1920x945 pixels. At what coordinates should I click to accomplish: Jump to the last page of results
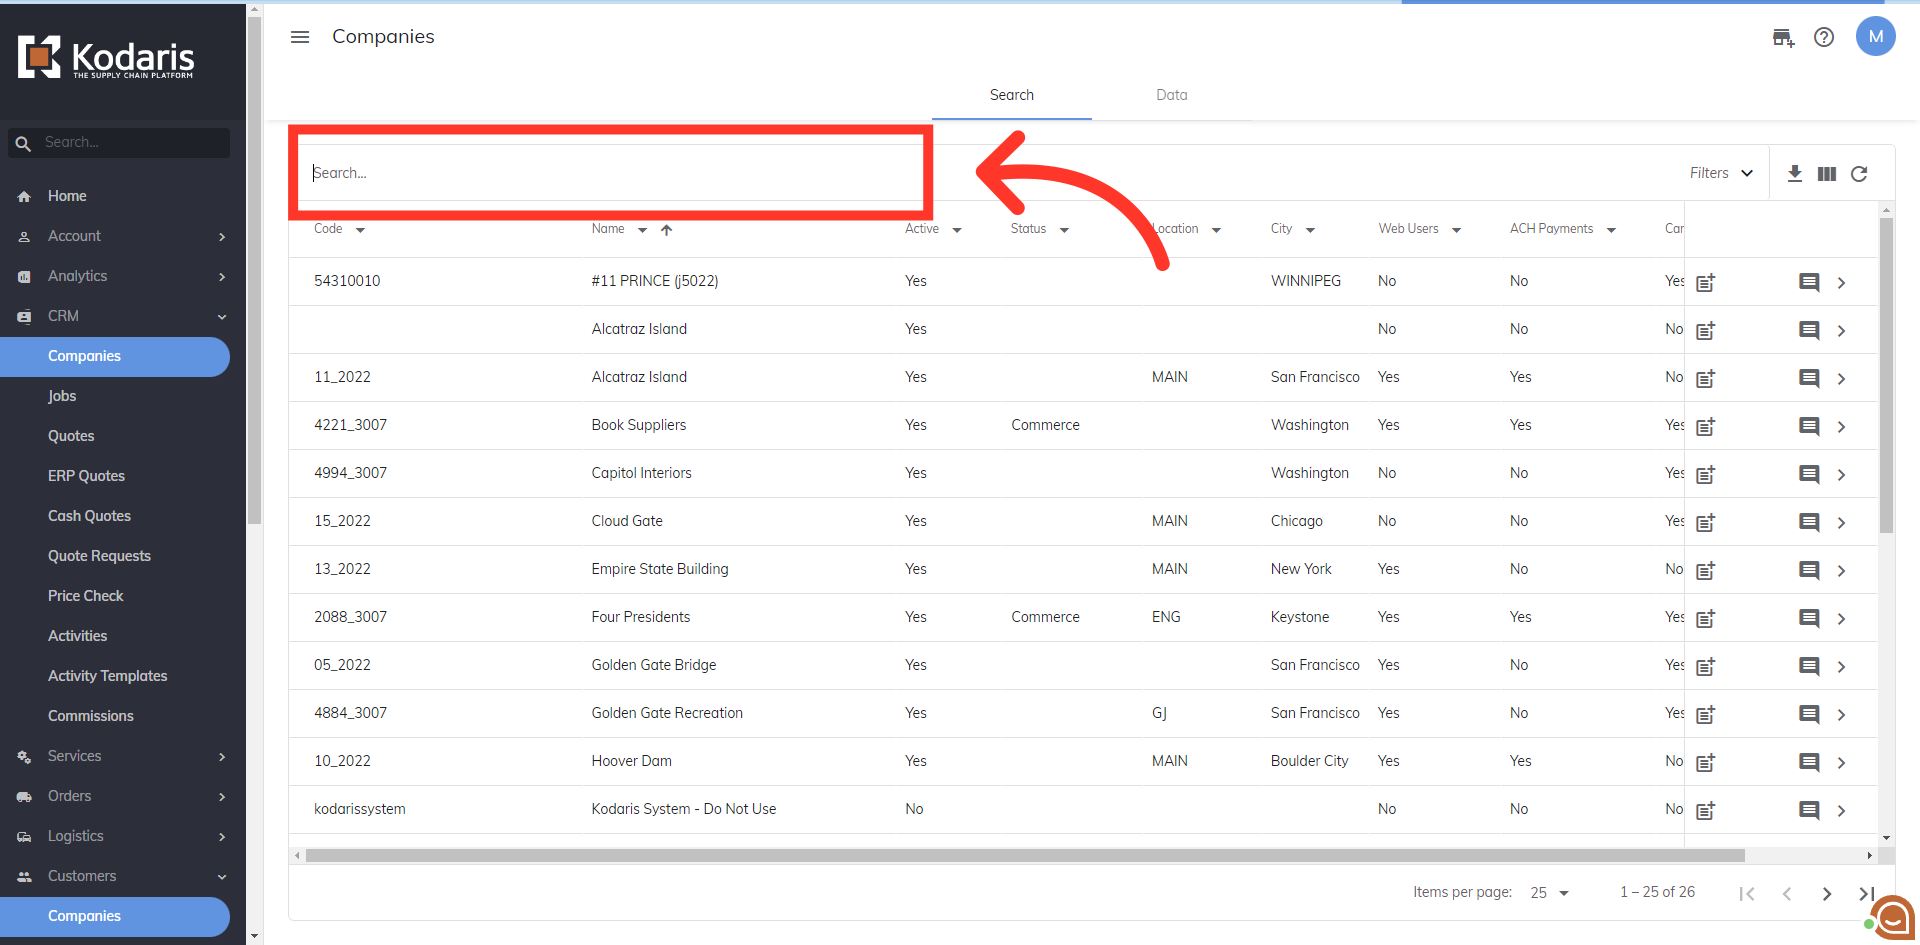click(1866, 894)
